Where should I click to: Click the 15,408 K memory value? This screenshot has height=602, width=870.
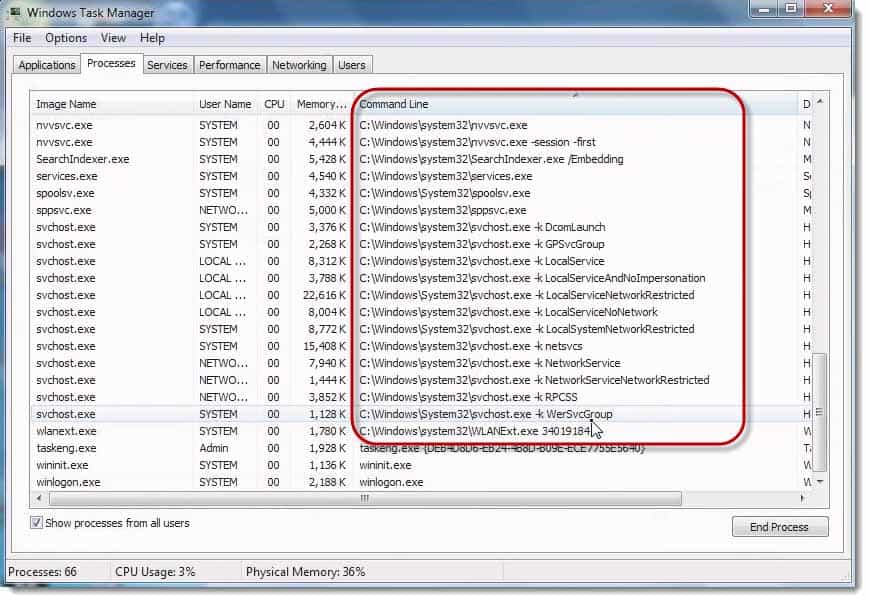pos(324,346)
